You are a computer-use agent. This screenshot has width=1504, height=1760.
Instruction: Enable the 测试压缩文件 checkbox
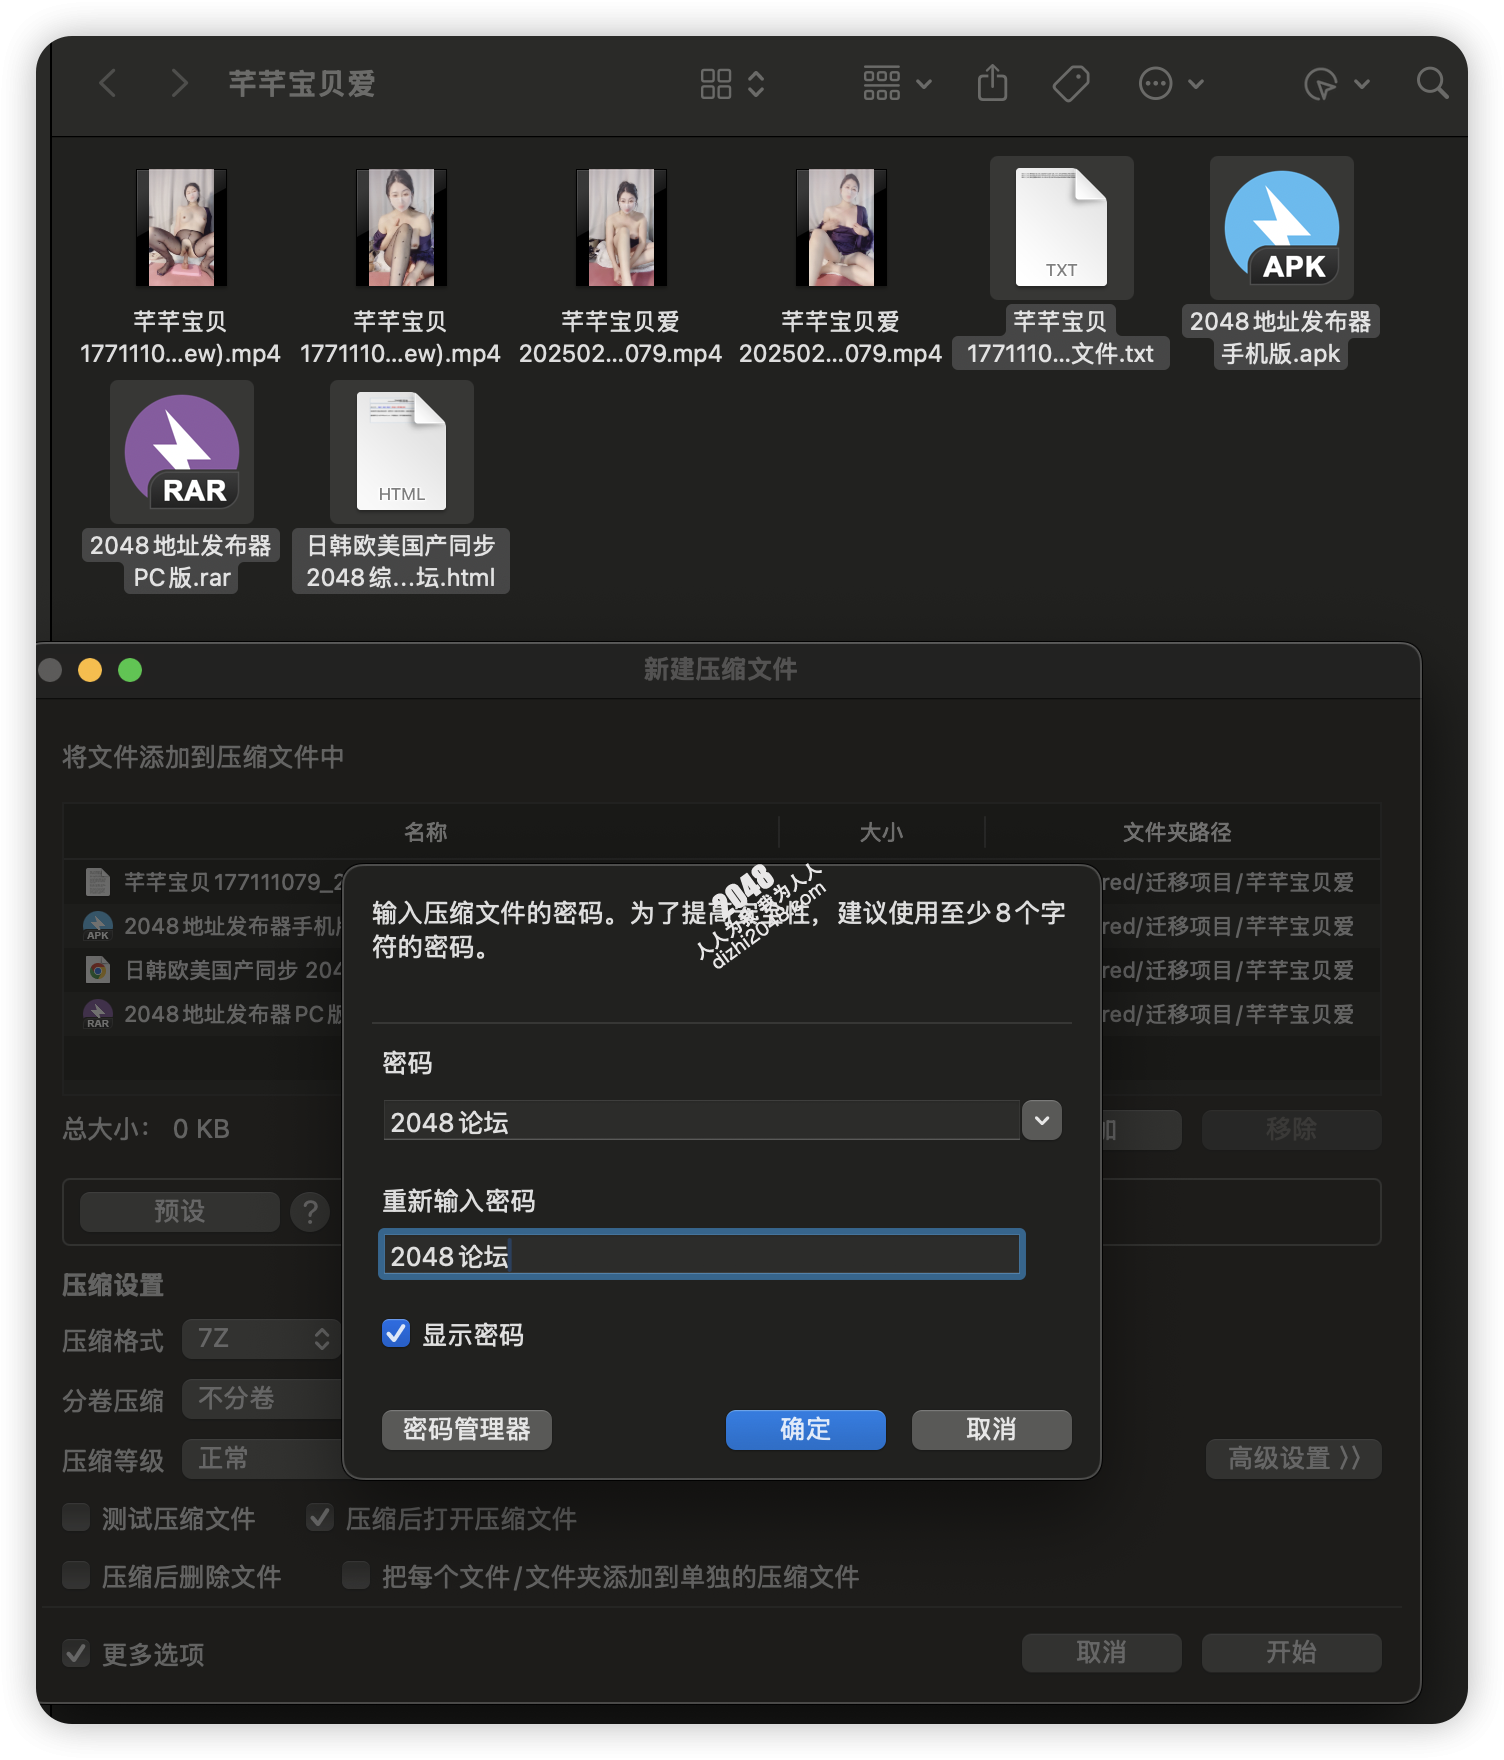[x=77, y=1517]
